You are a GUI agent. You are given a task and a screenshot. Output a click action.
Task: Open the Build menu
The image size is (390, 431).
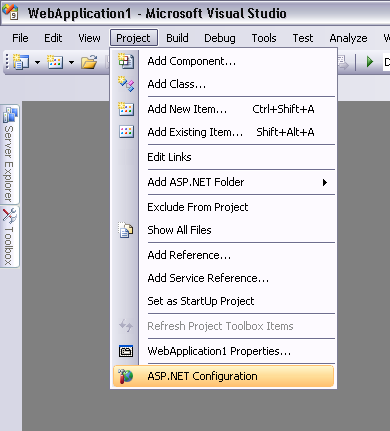point(177,38)
